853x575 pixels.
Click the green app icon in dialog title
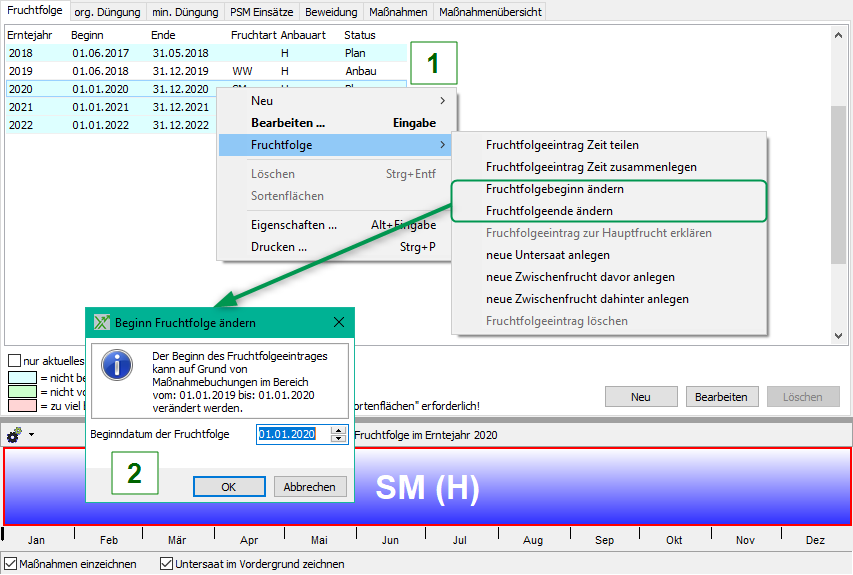point(101,323)
